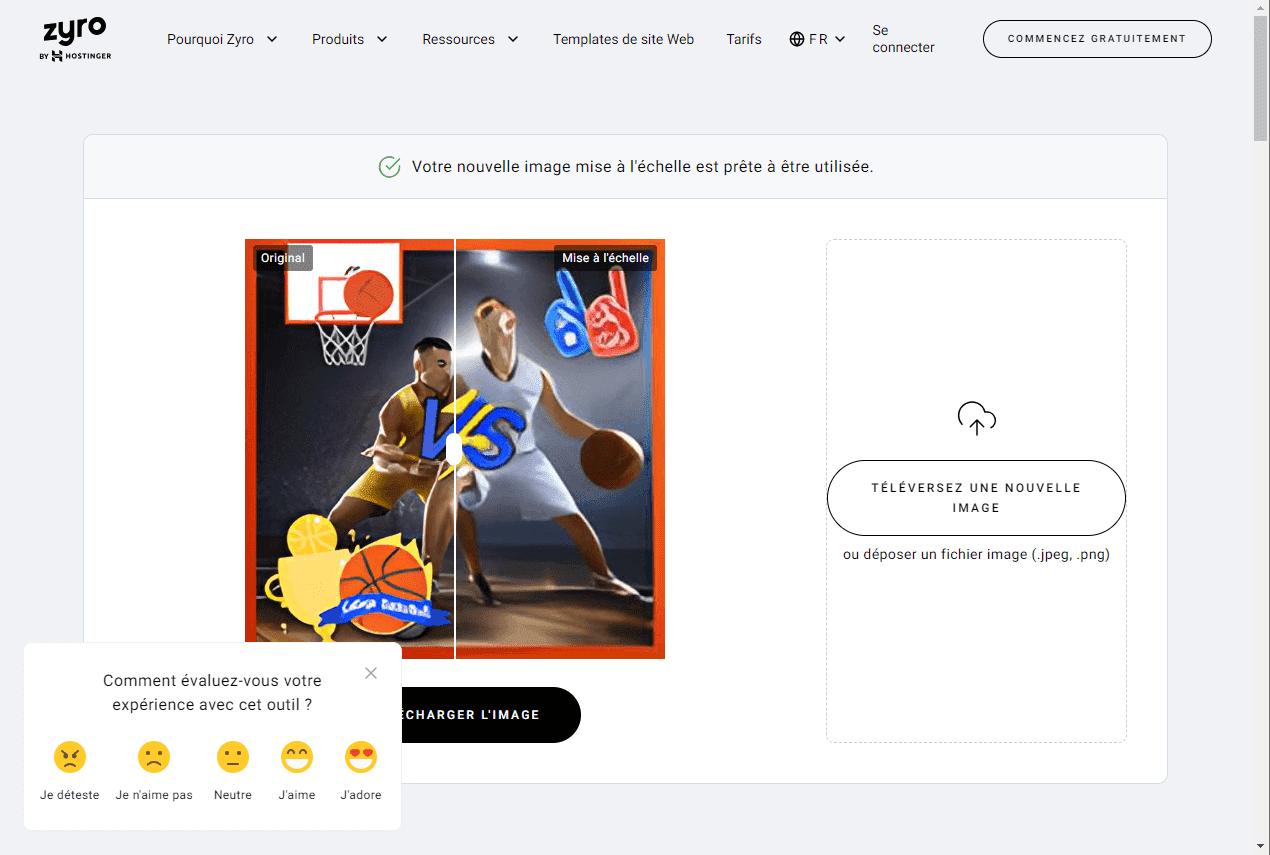Click the original side of the basketball image

coord(350,449)
